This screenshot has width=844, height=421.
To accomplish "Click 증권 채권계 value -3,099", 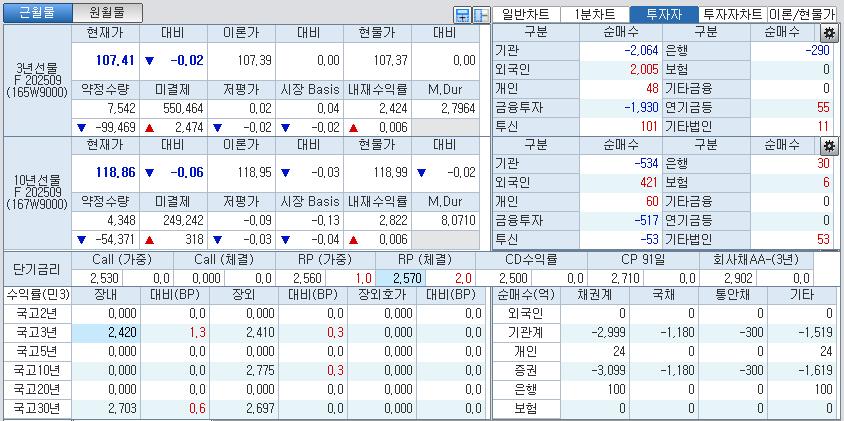I will (x=608, y=370).
